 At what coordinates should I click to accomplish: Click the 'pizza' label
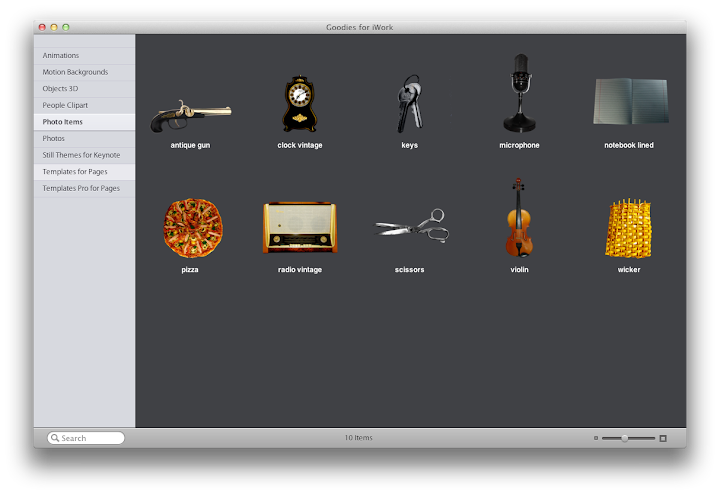point(190,270)
